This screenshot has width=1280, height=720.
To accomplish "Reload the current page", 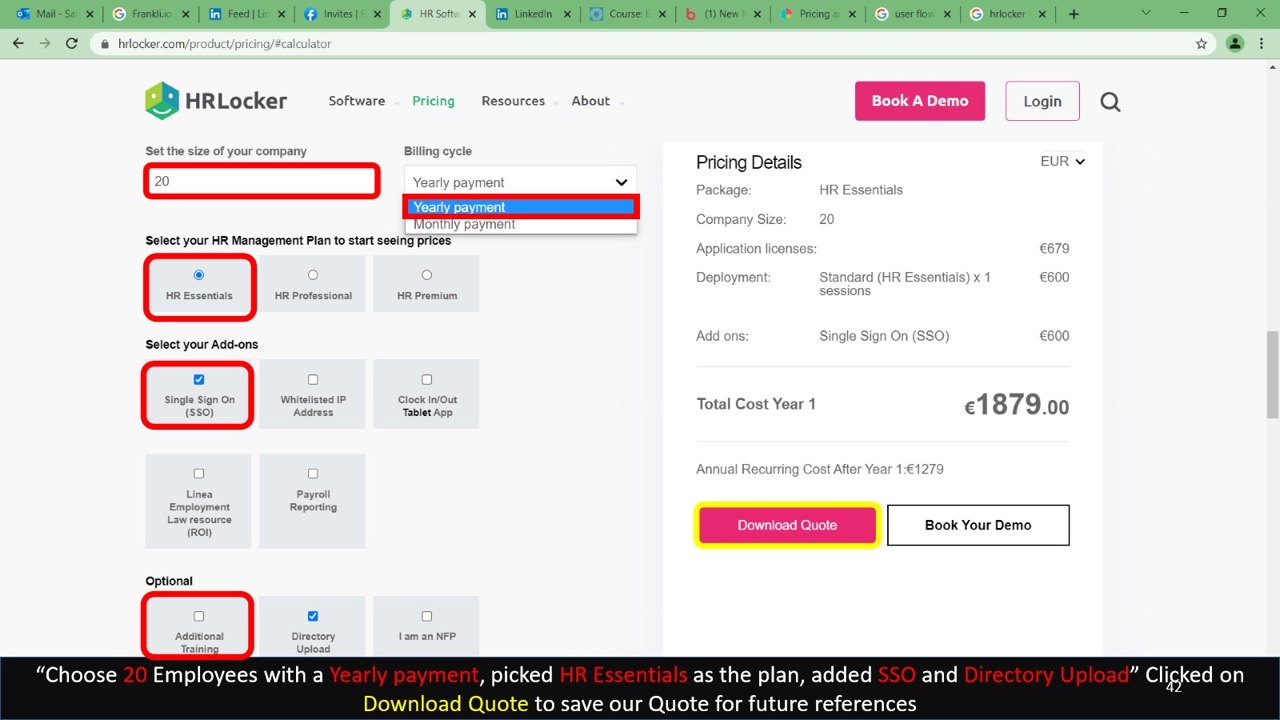I will (71, 44).
